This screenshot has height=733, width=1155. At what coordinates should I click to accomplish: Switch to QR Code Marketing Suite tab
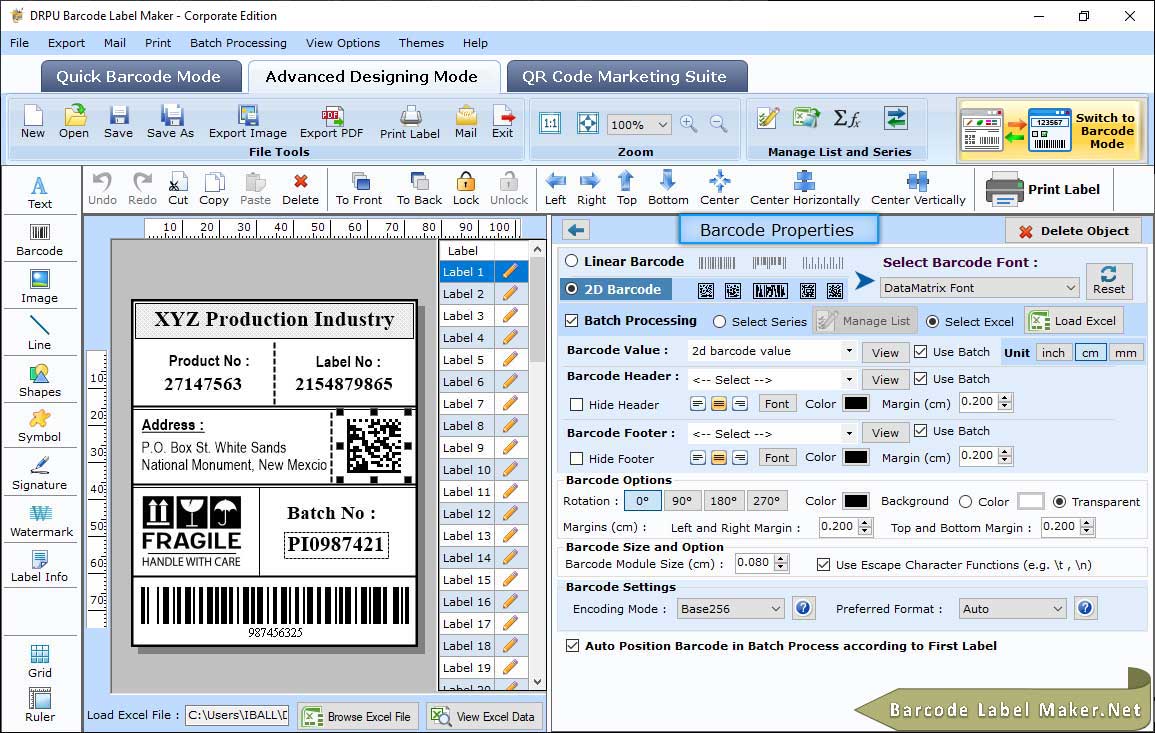point(625,77)
